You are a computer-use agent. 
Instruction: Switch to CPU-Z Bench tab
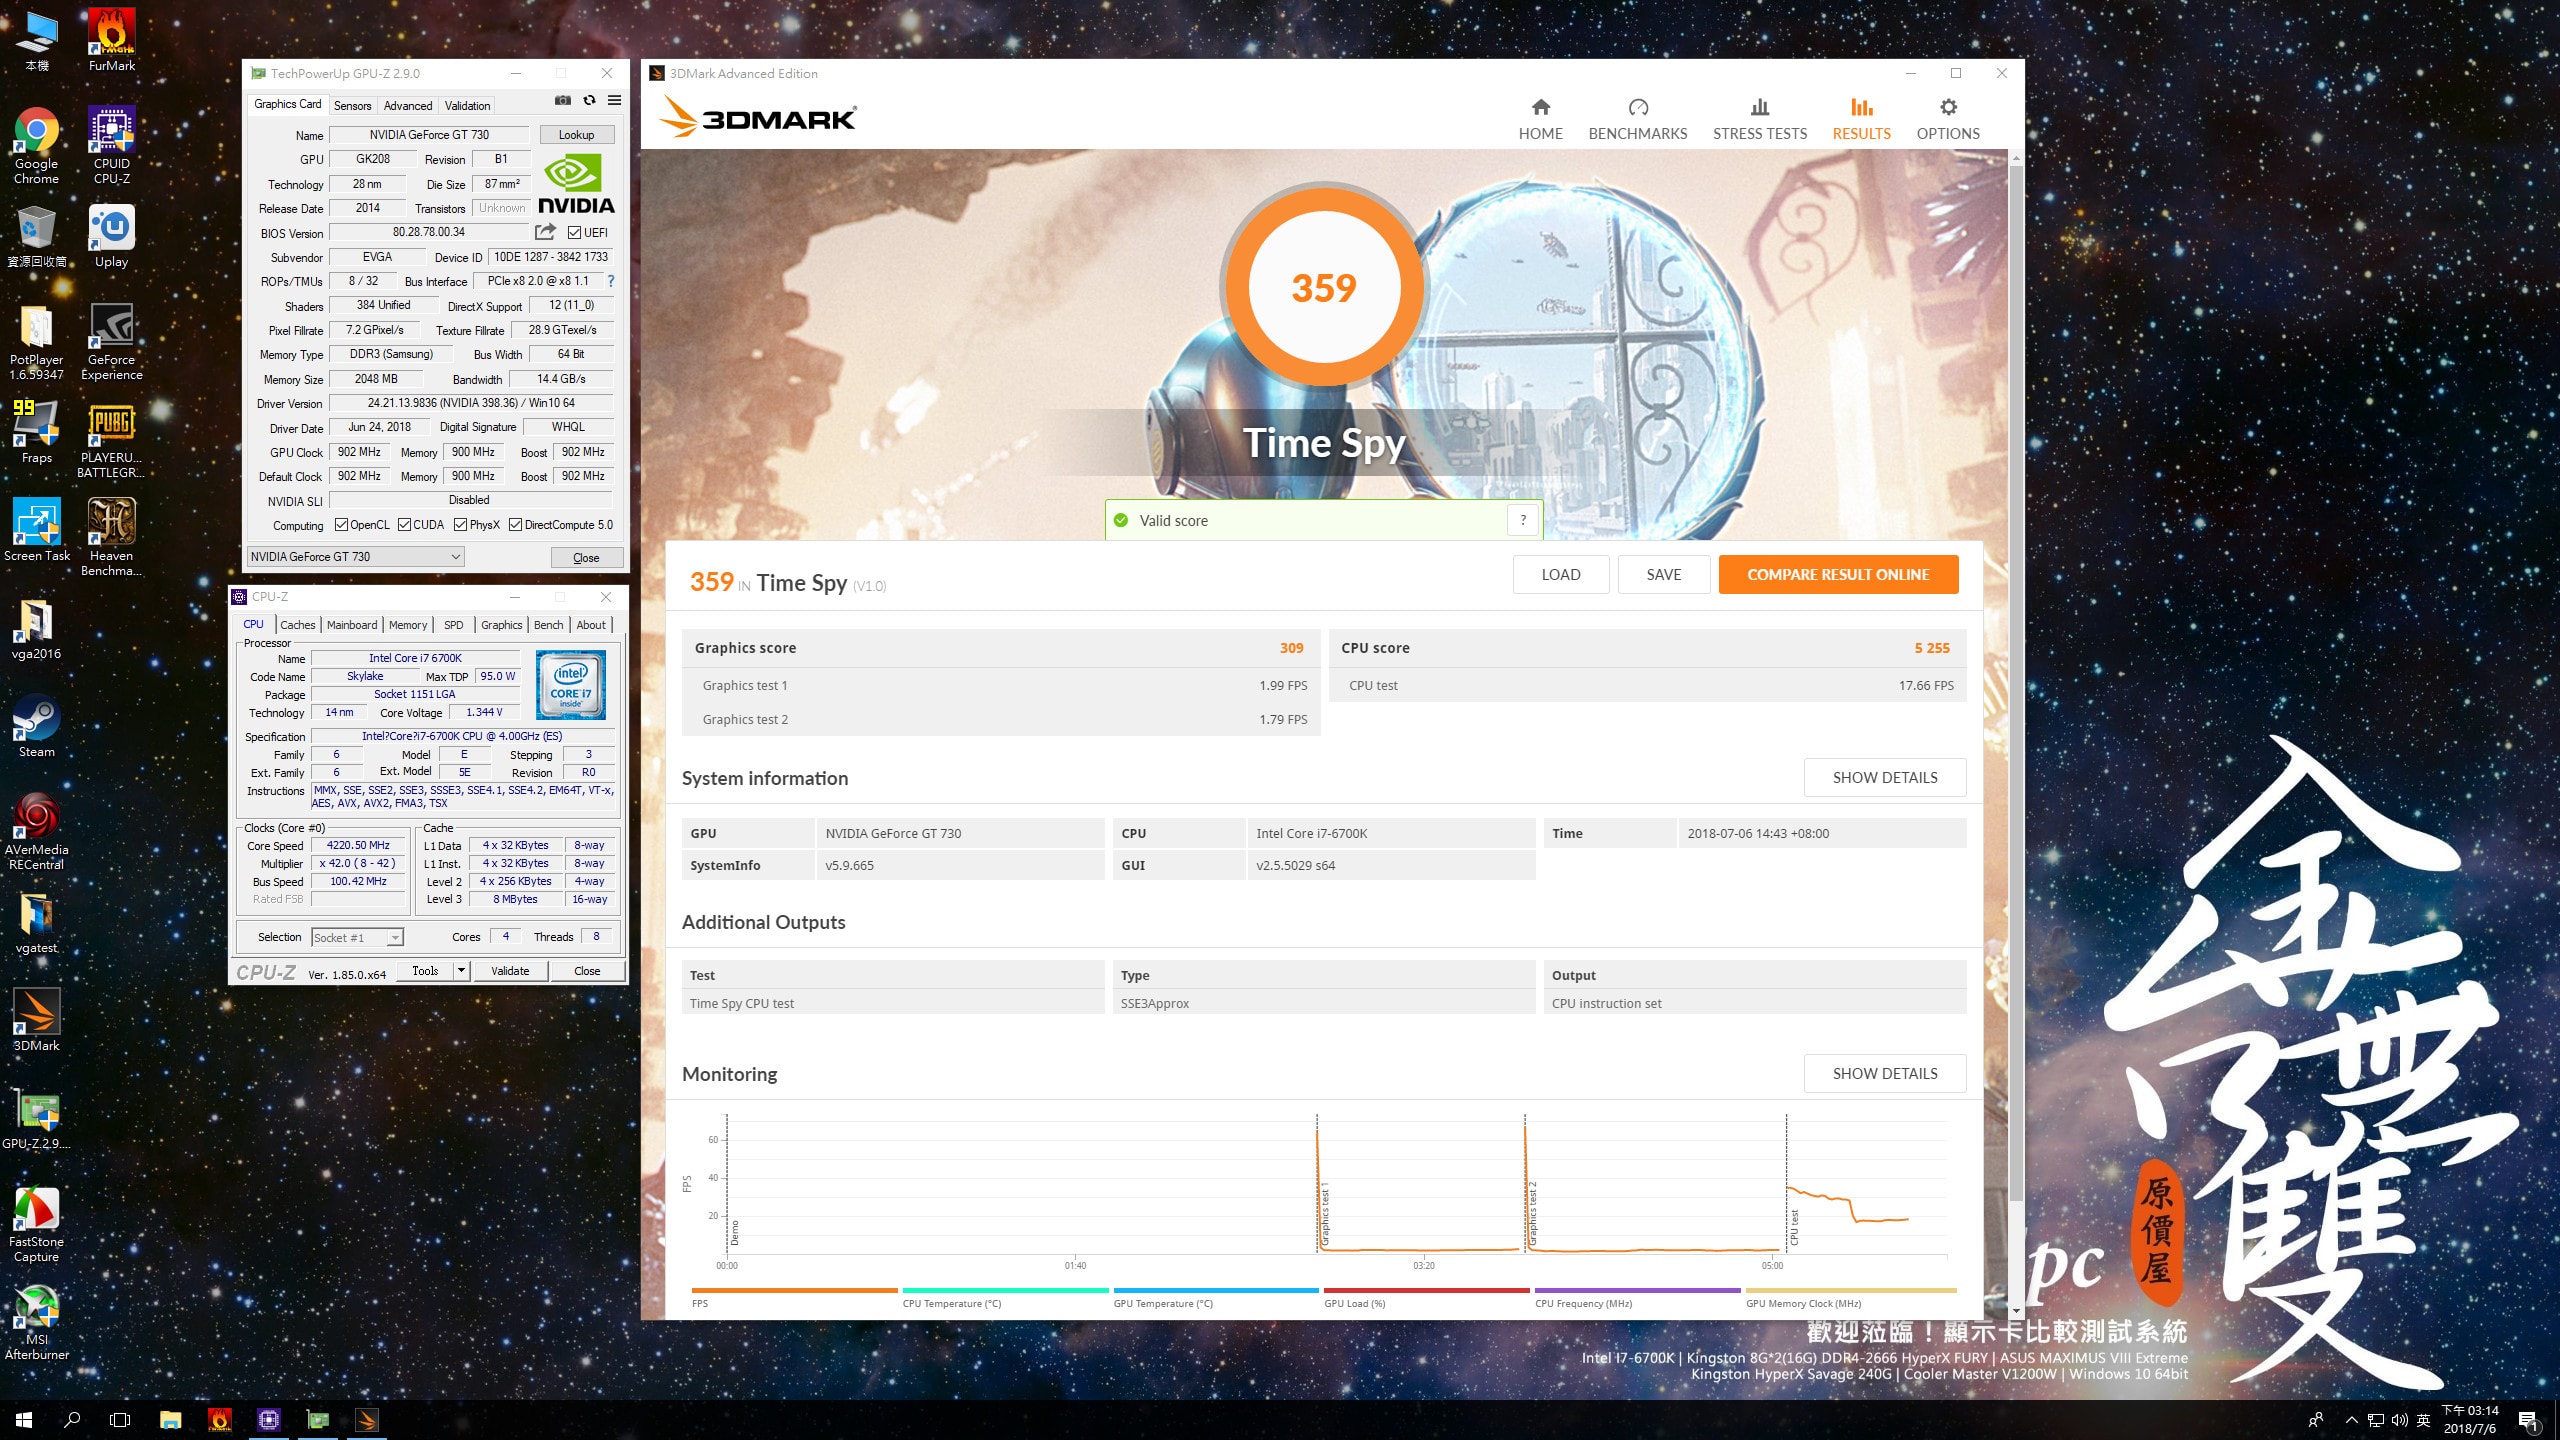point(548,625)
